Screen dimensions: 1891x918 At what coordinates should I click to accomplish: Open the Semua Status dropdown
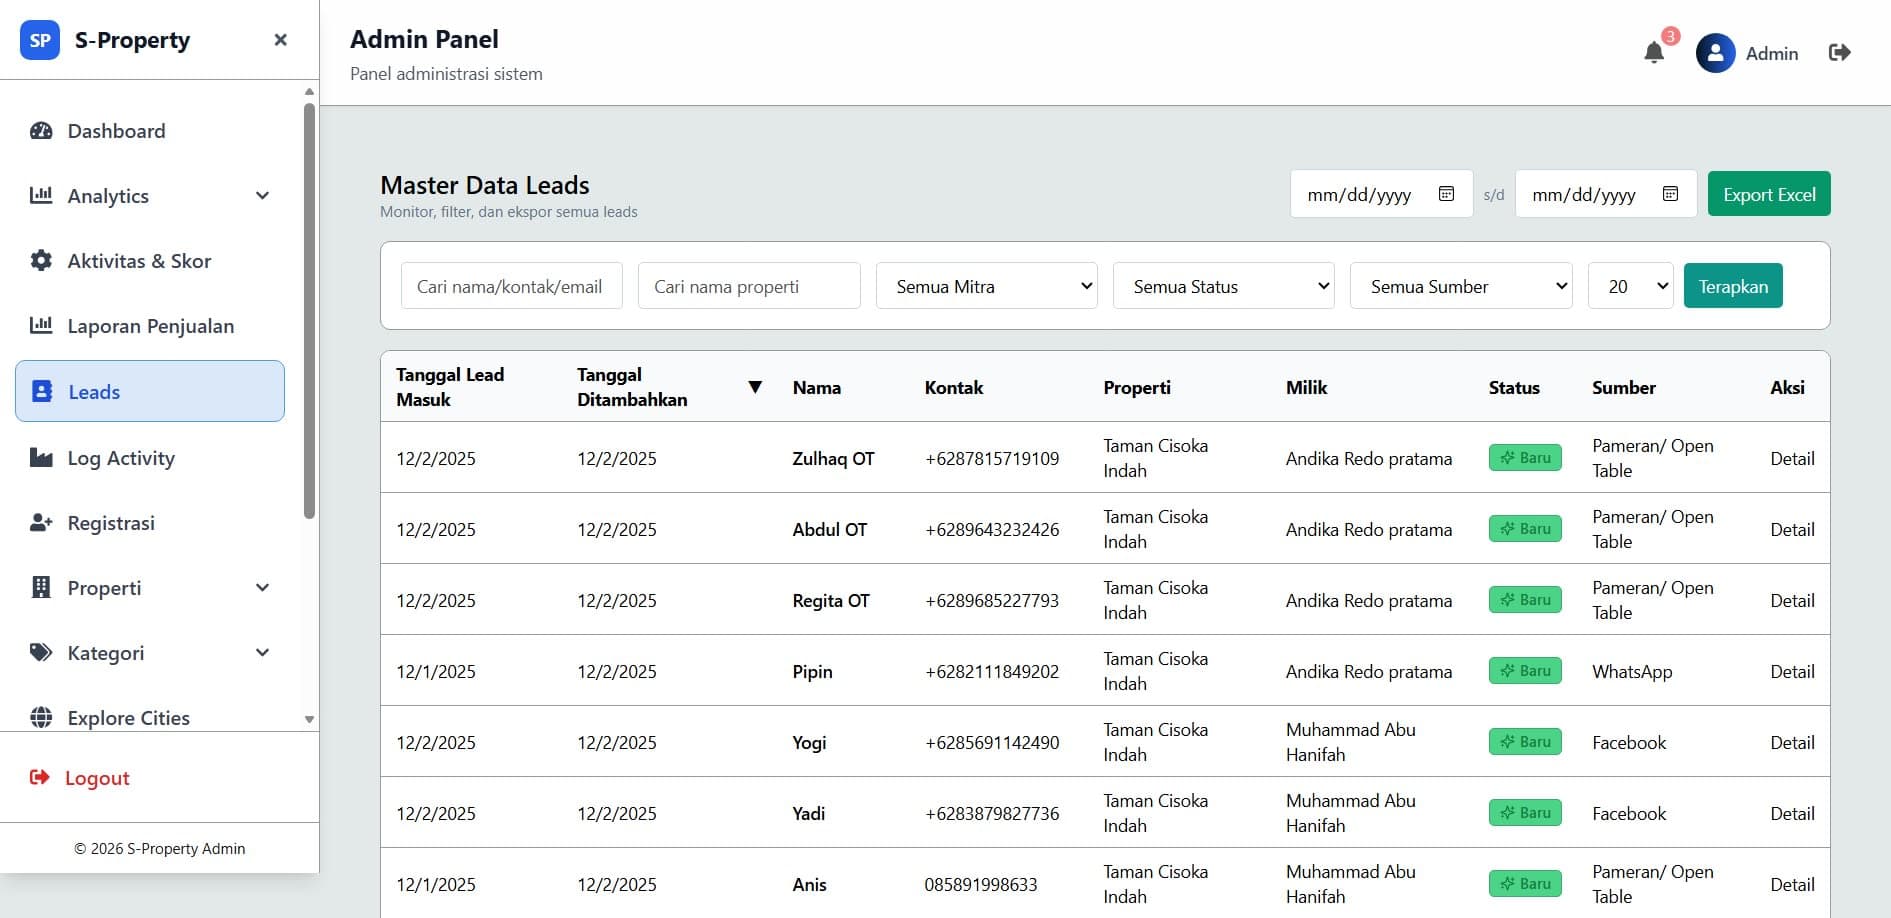coord(1224,286)
